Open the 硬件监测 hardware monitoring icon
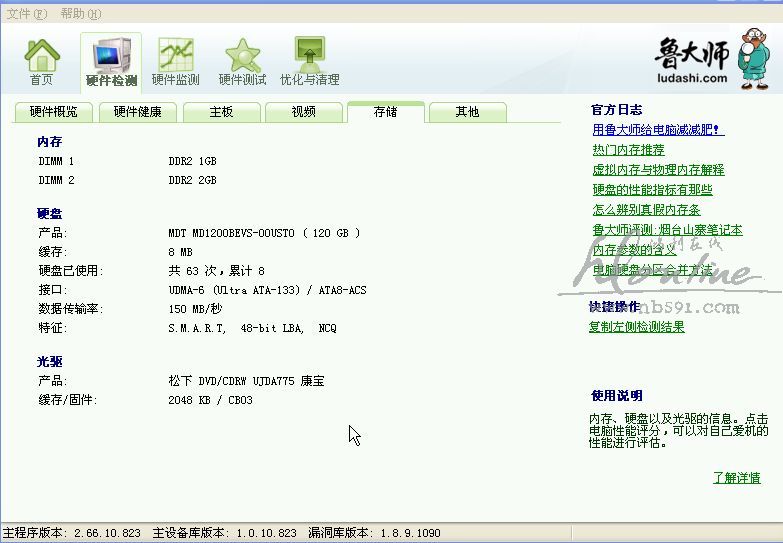Screen dimensions: 783x543 click(176, 61)
